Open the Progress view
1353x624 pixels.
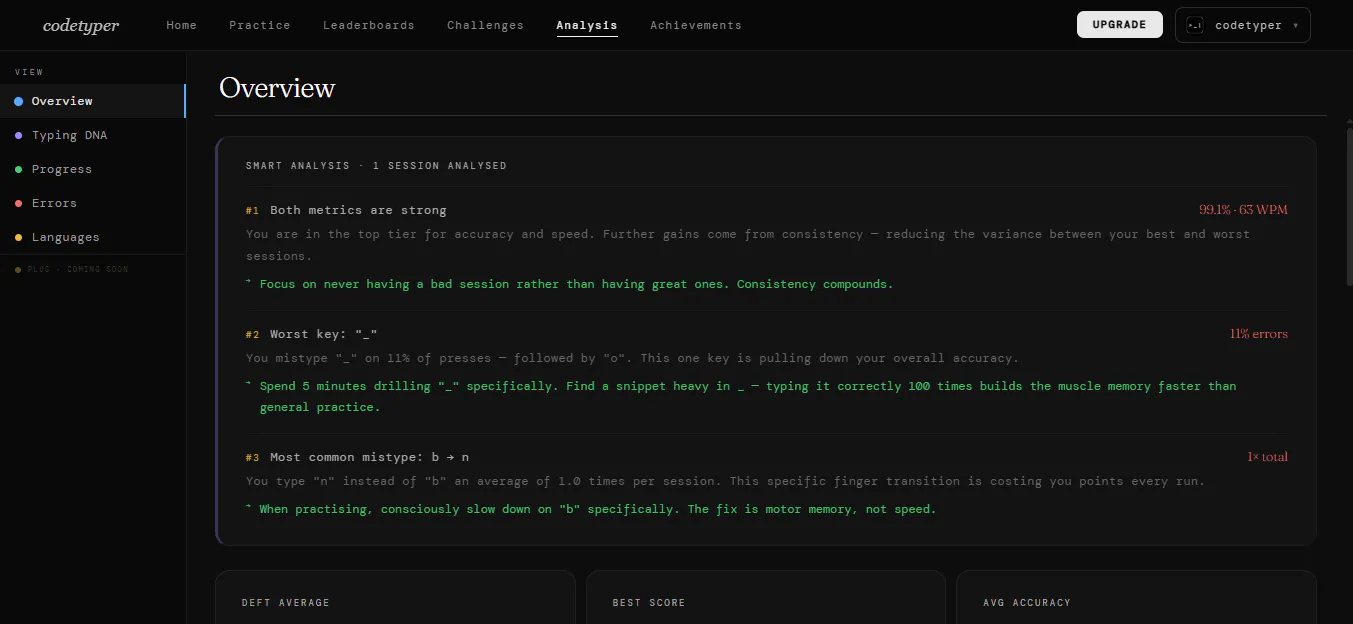point(93,169)
